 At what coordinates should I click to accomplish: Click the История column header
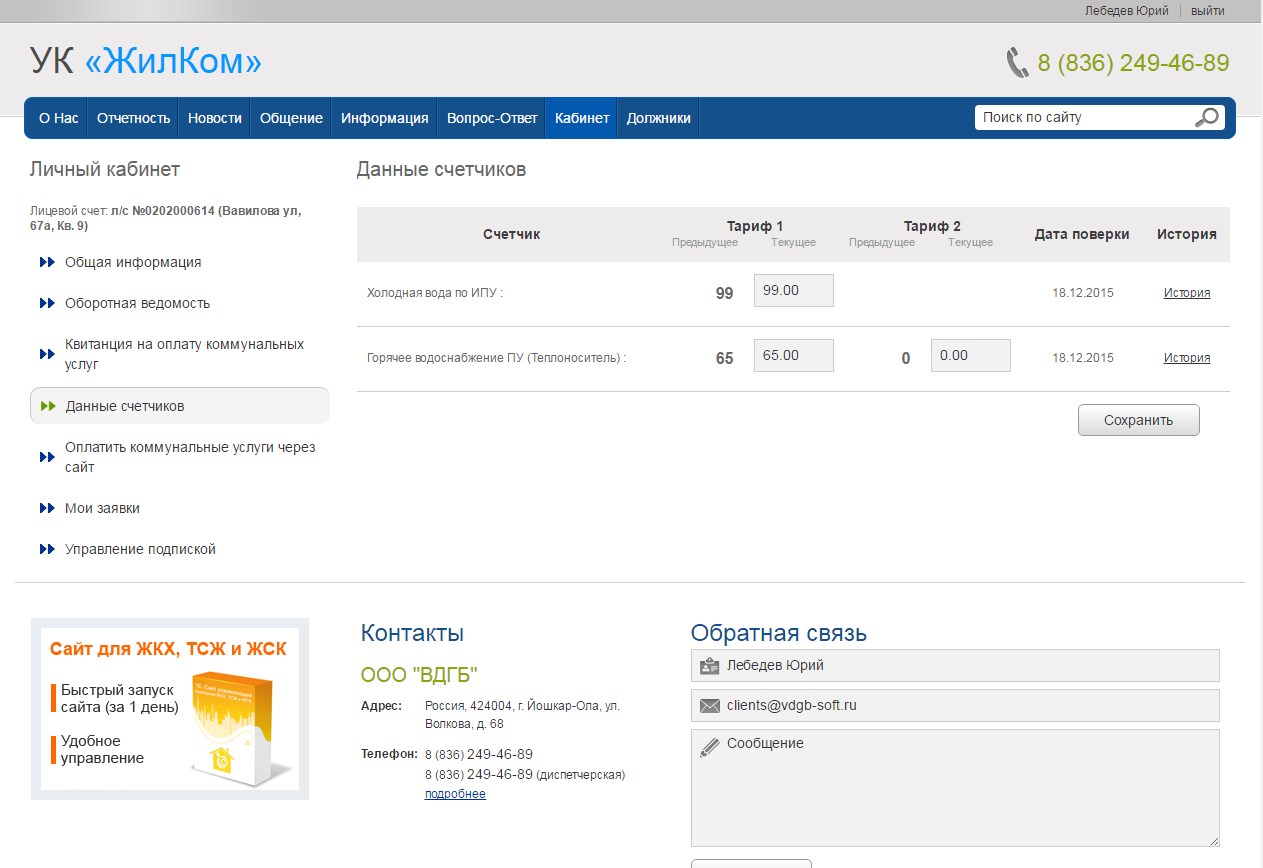click(x=1187, y=234)
